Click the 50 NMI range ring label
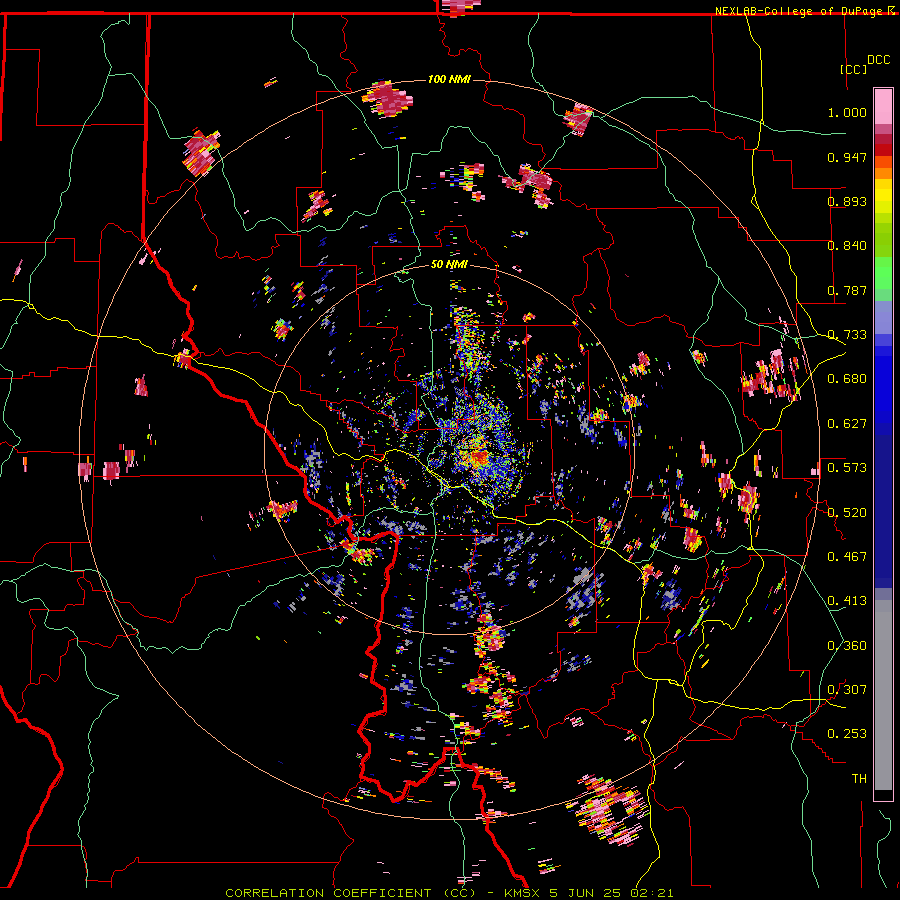 pyautogui.click(x=449, y=265)
